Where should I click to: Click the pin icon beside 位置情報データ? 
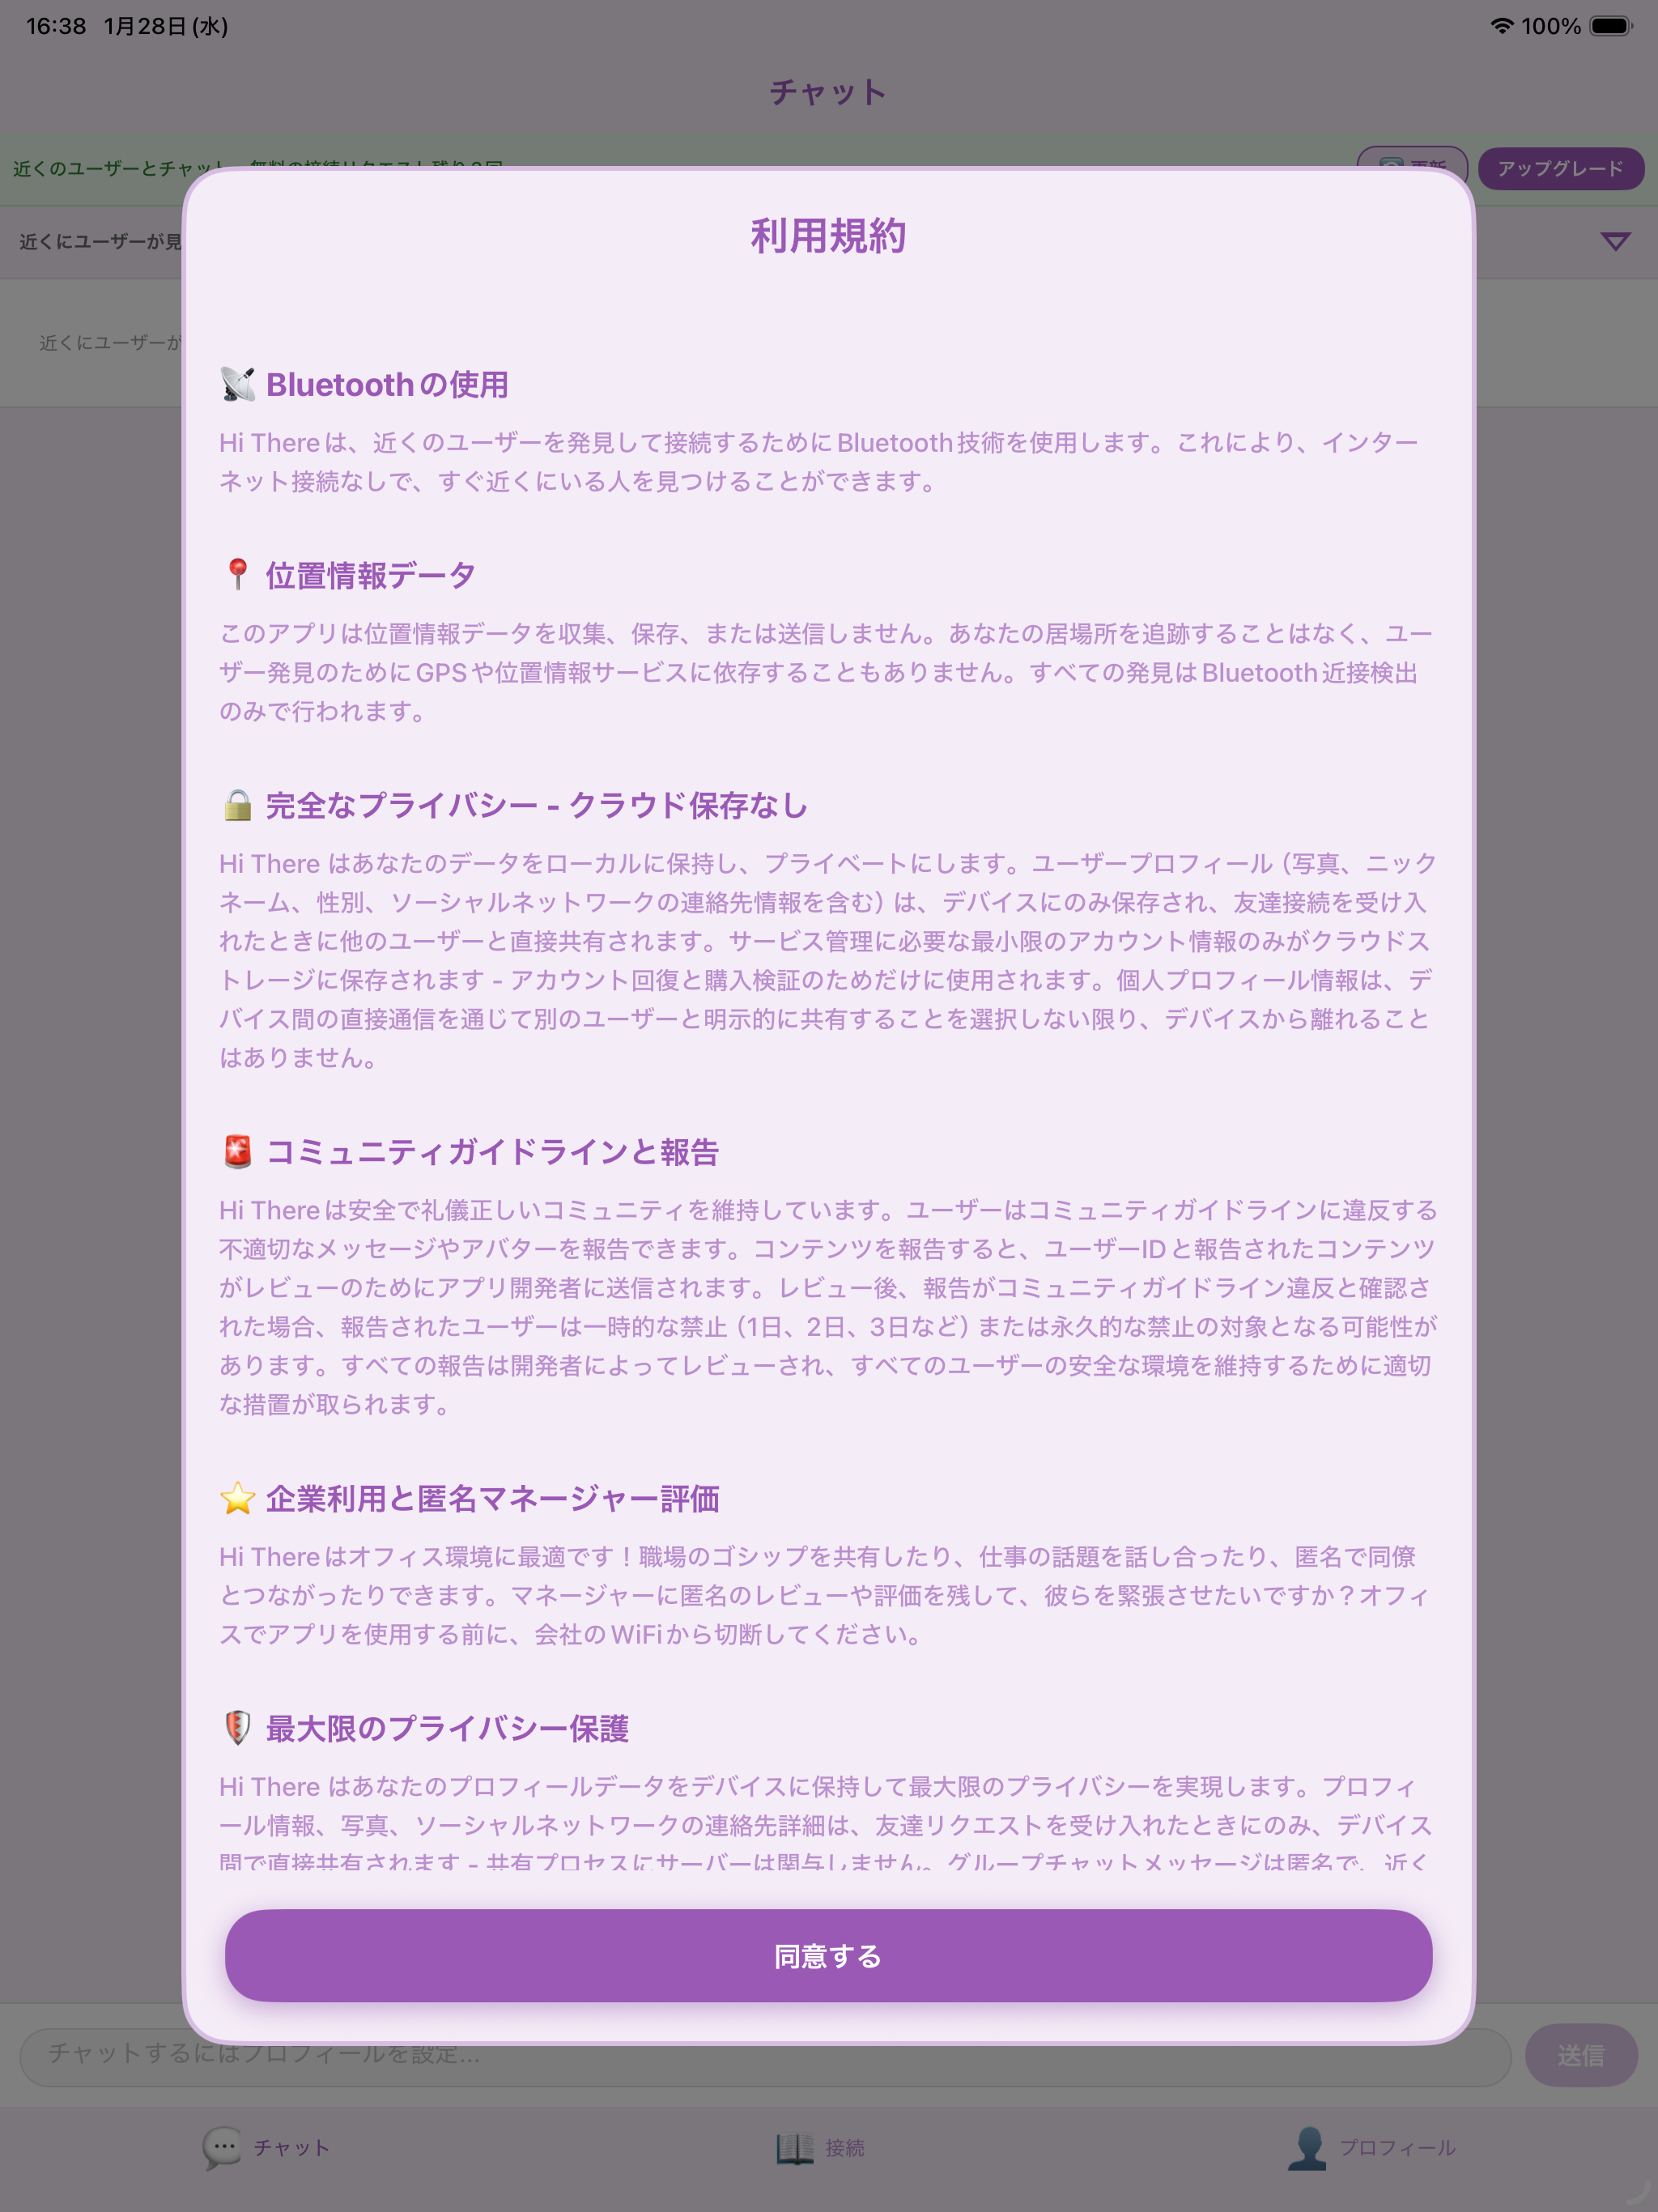(x=238, y=575)
